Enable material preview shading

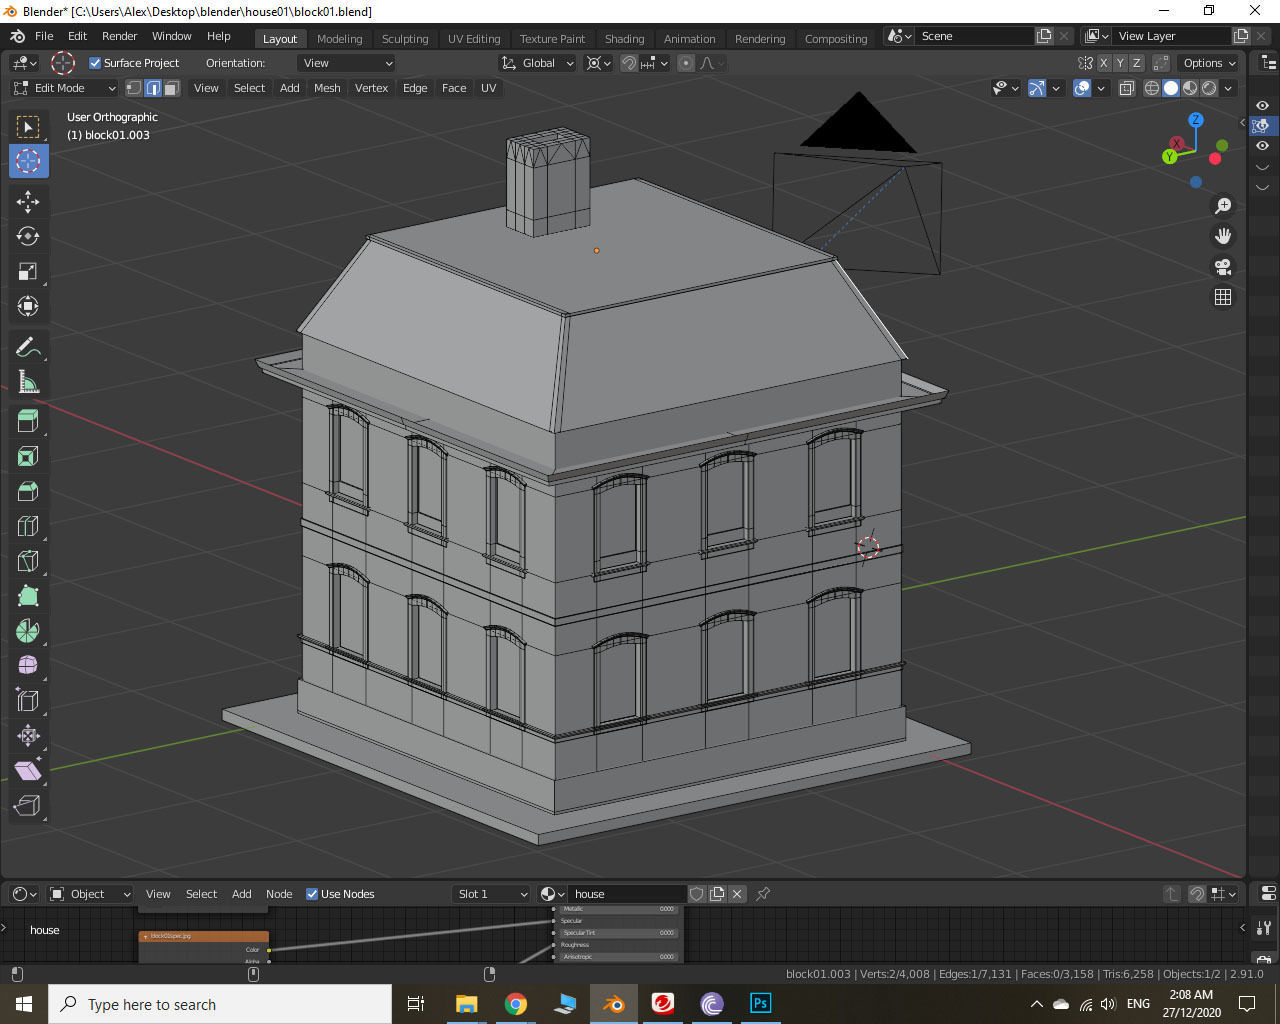coord(1190,88)
